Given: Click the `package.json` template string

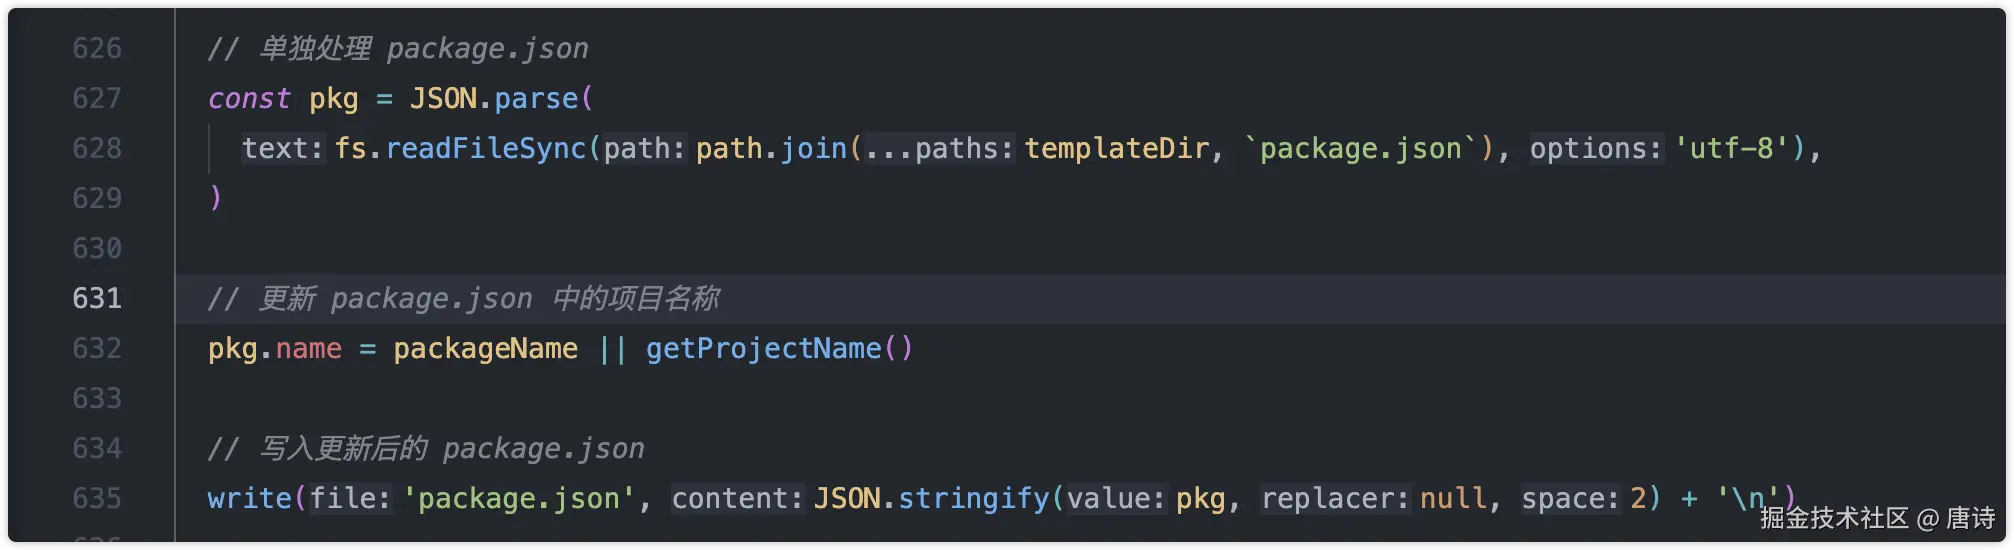Looking at the screenshot, I should [x=1360, y=148].
